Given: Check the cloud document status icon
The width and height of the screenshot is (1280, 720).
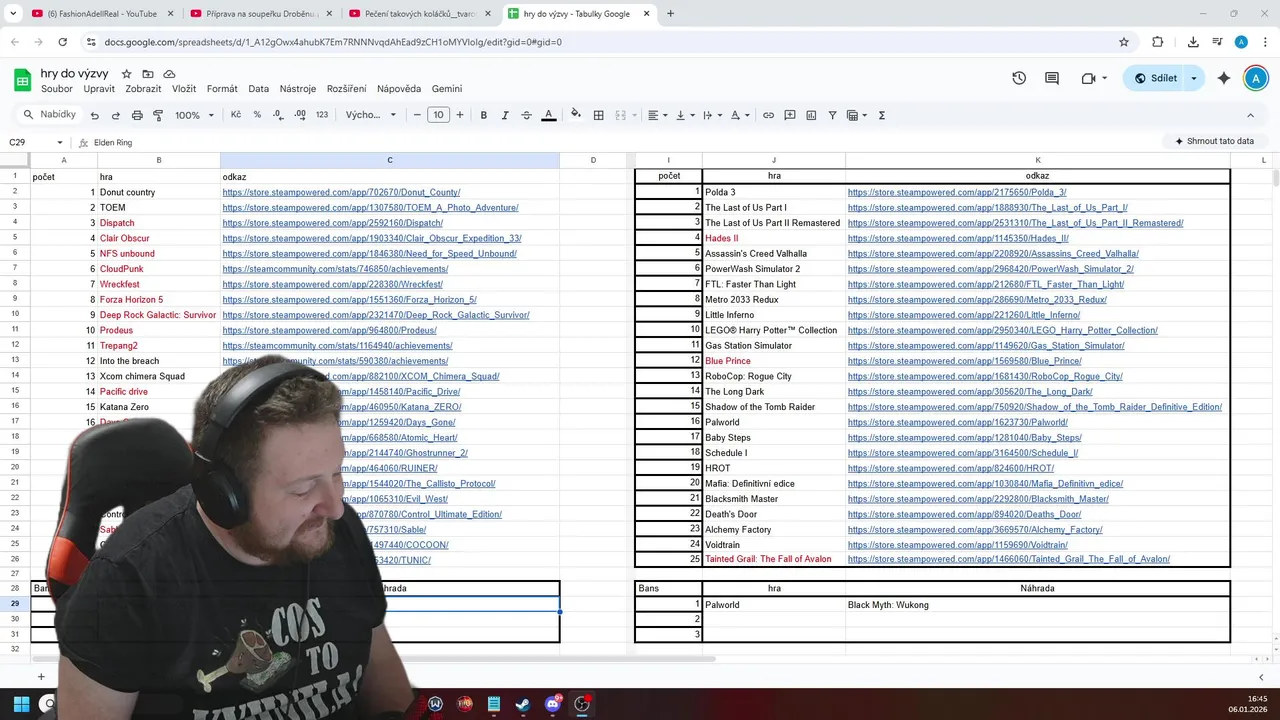Looking at the screenshot, I should [x=169, y=74].
